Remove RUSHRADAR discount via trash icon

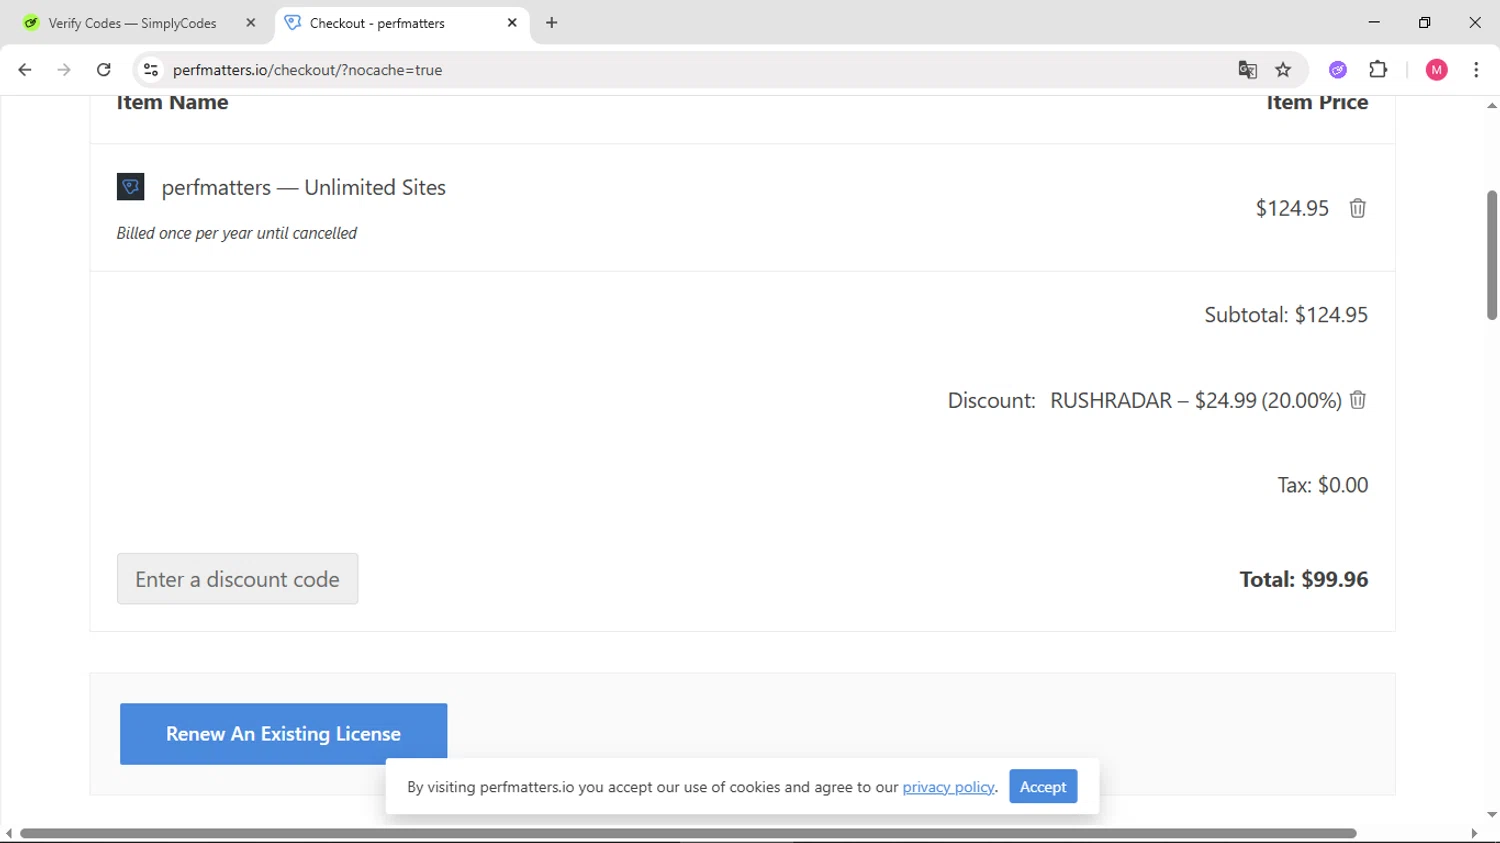click(x=1358, y=400)
